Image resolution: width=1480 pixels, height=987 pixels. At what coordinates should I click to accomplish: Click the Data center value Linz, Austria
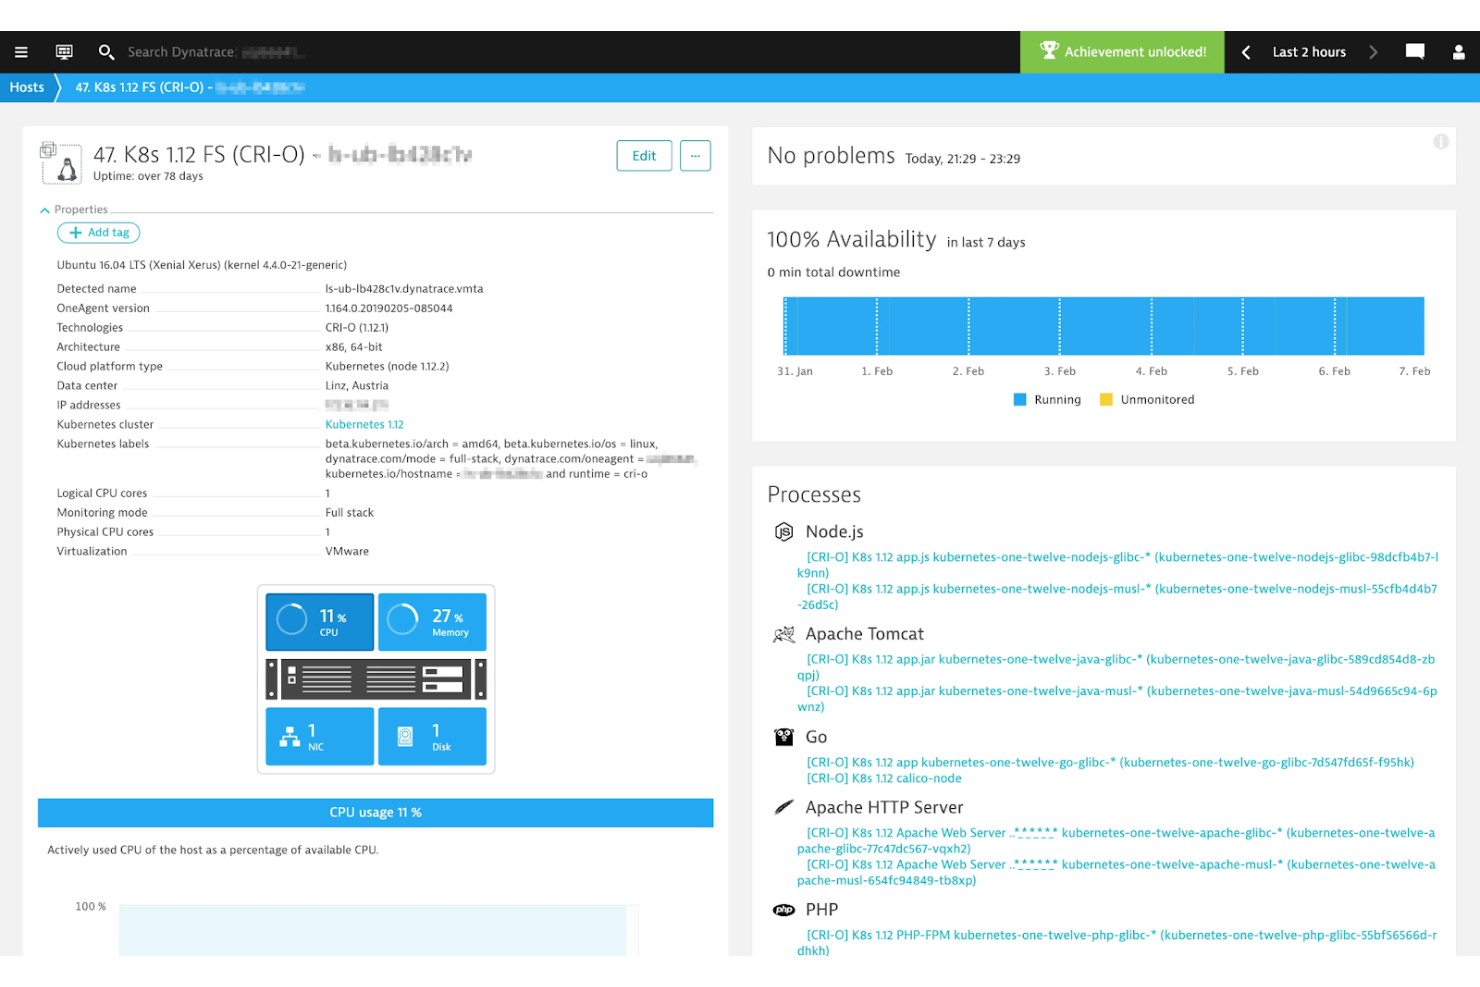coord(357,386)
